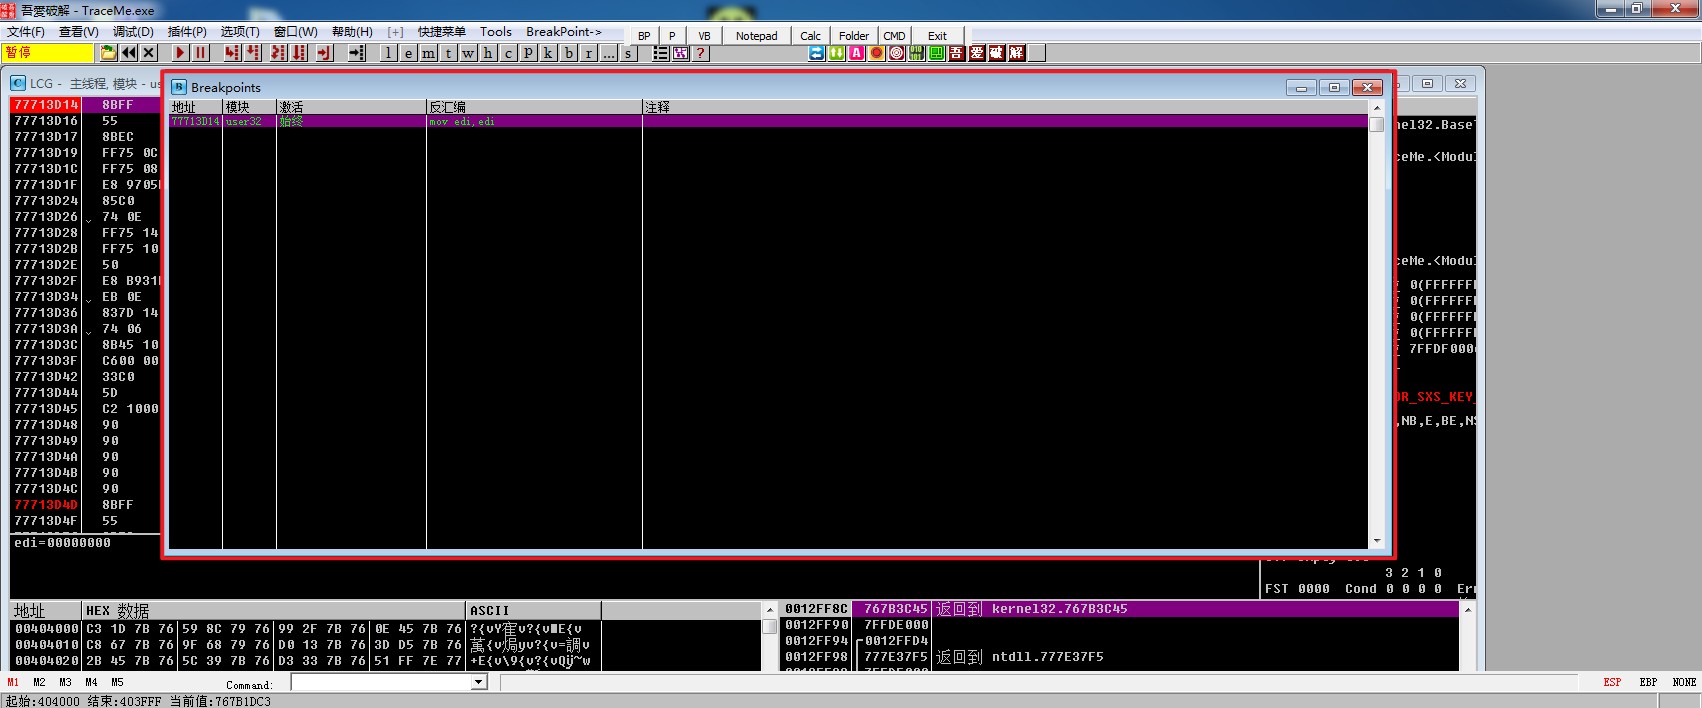Execute till return using red arrow icon
The image size is (1702, 708).
[324, 53]
